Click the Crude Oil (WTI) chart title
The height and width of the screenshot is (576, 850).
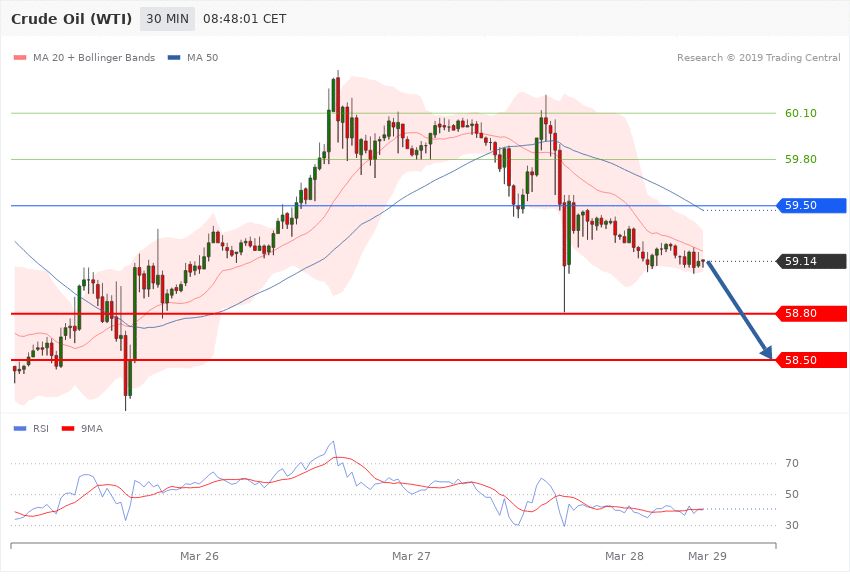(70, 19)
